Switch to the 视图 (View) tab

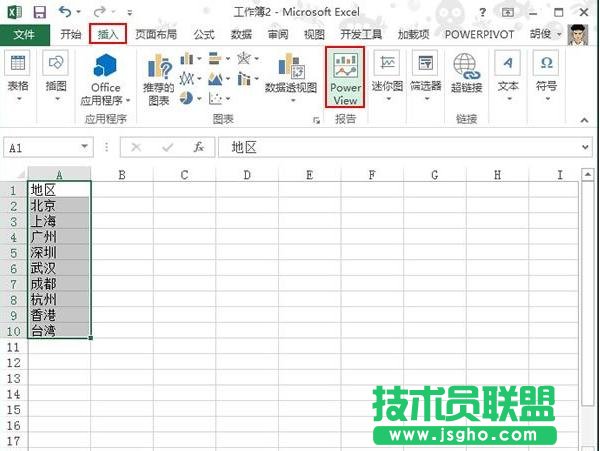[314, 34]
